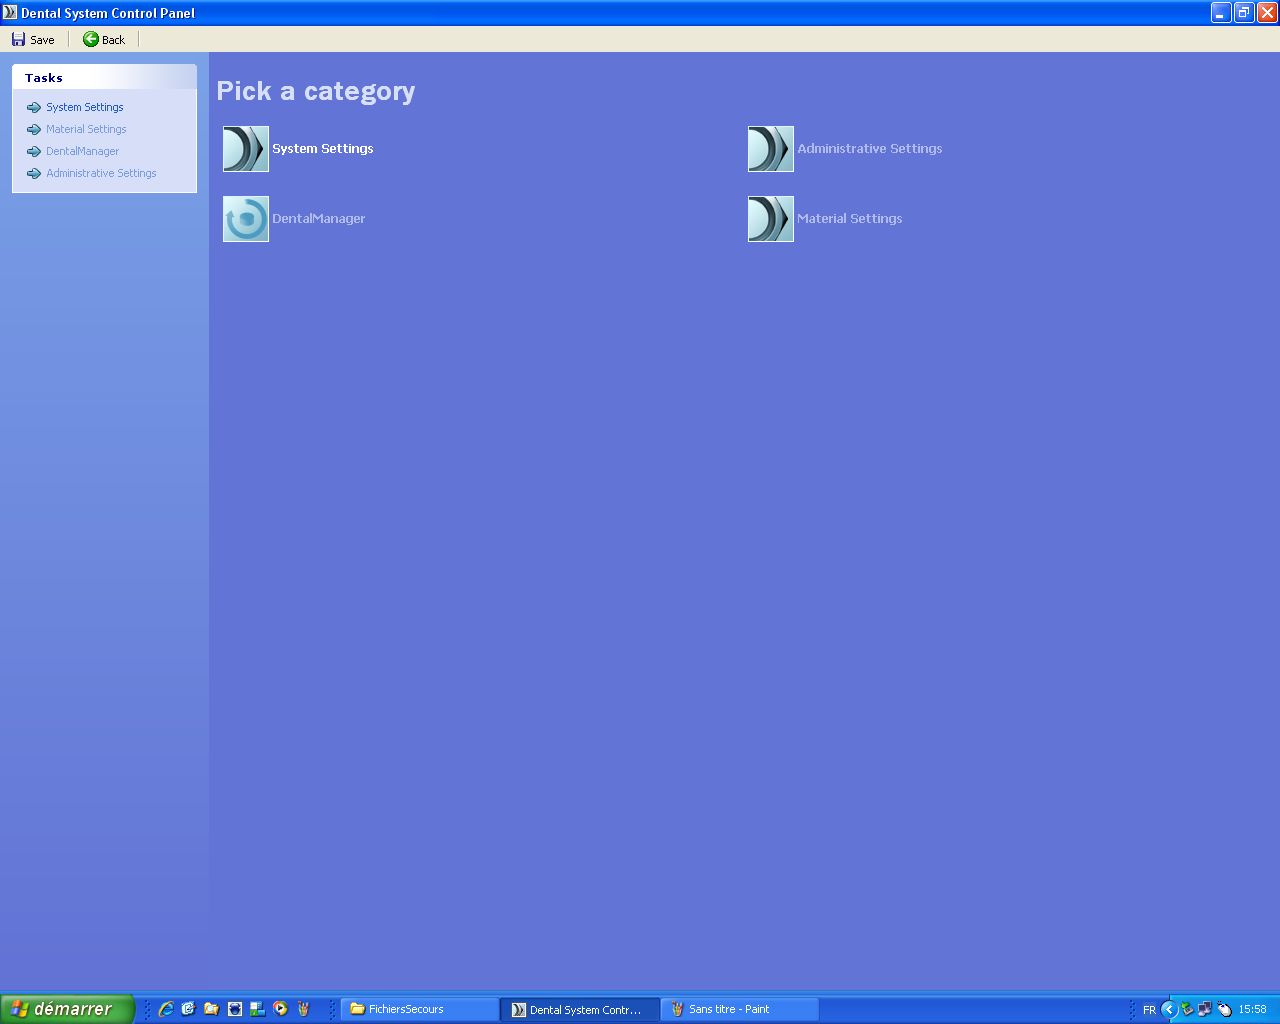Open the démarrer Start menu
This screenshot has height=1024, width=1280.
coord(67,1009)
